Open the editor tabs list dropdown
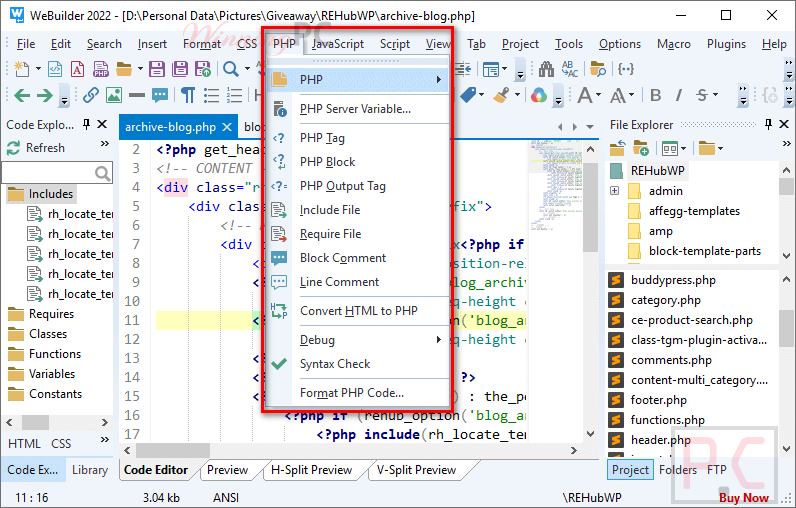Screen dimensions: 796x508 coord(590,127)
